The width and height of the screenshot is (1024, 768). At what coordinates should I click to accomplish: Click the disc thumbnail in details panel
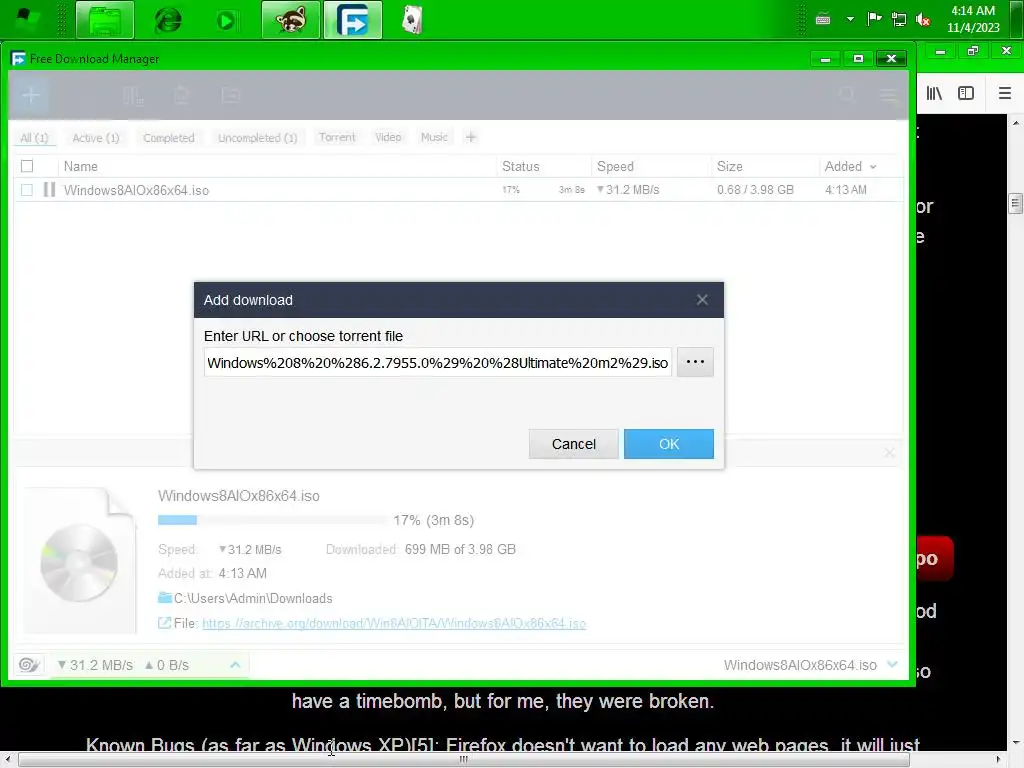click(80, 561)
